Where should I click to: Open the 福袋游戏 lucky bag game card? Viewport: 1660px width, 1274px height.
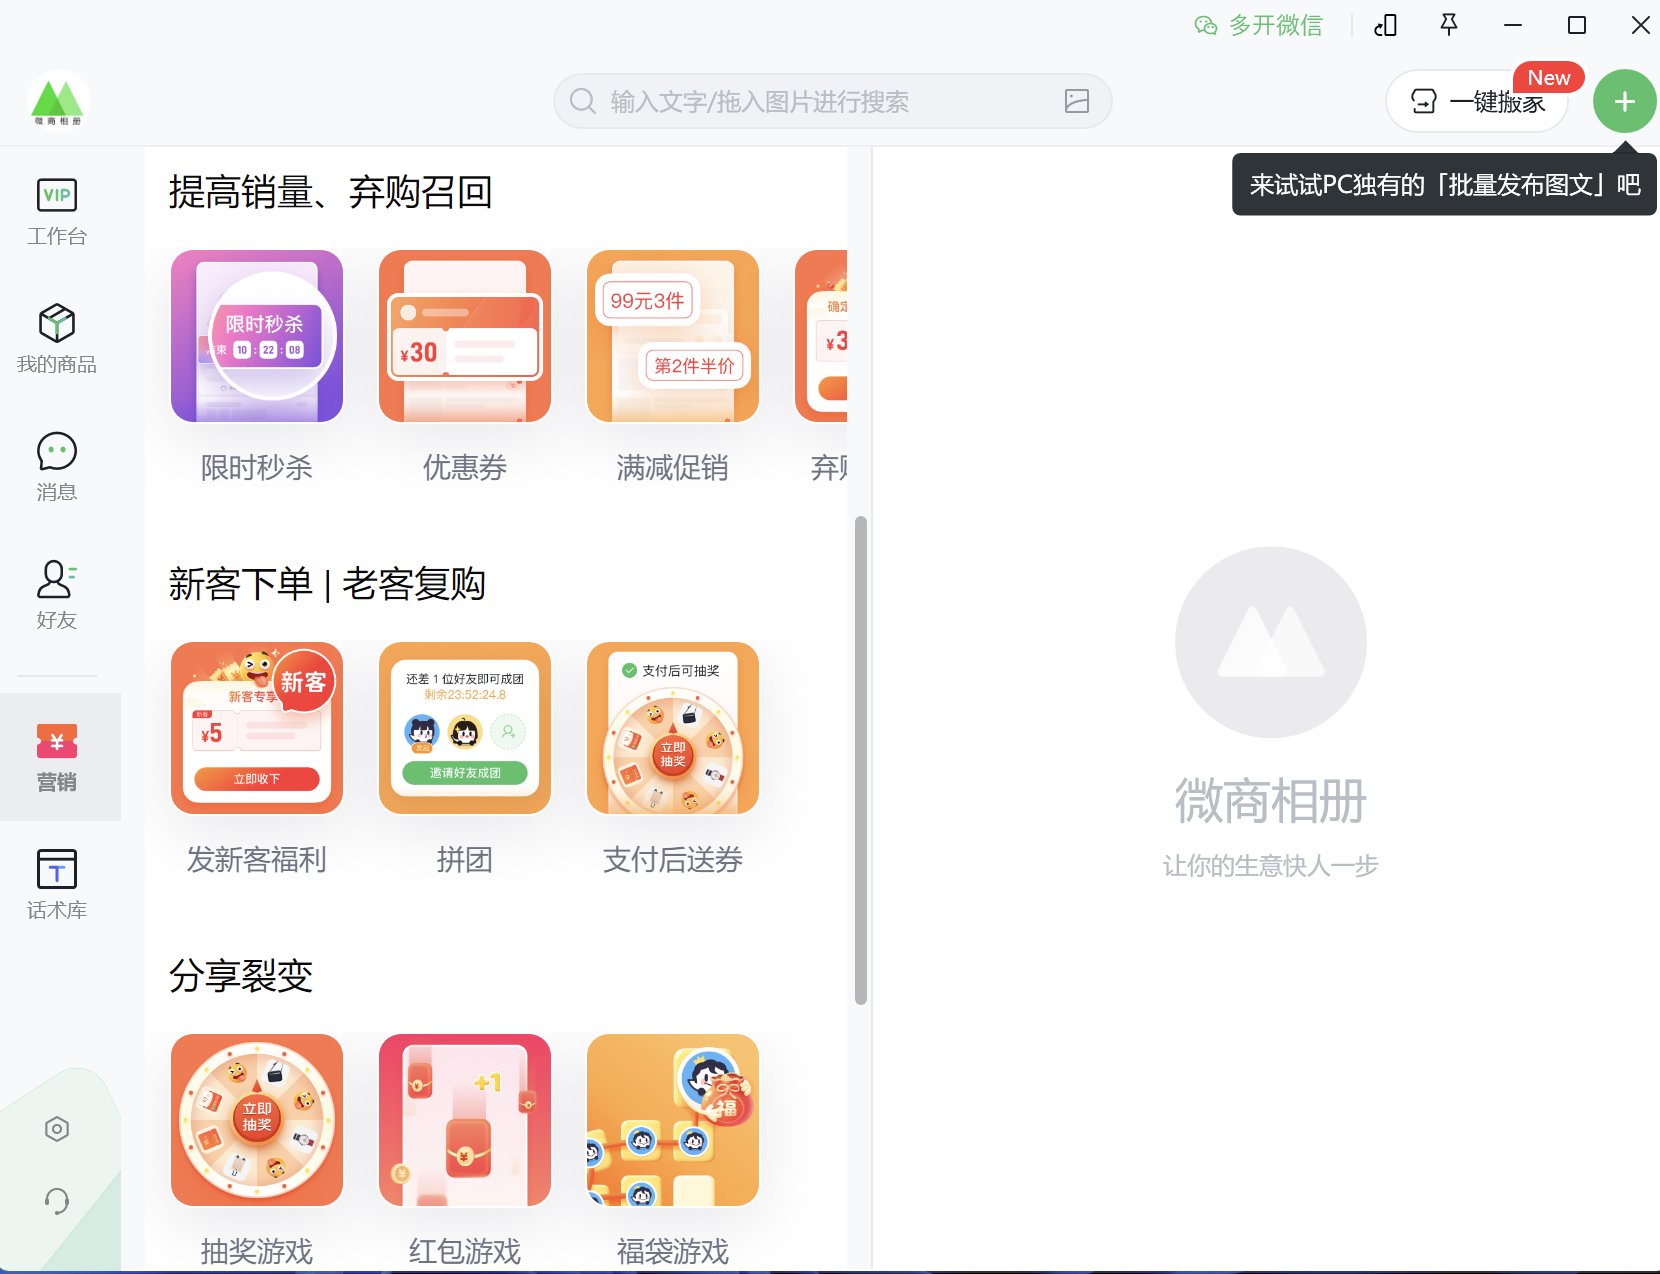pyautogui.click(x=673, y=1120)
